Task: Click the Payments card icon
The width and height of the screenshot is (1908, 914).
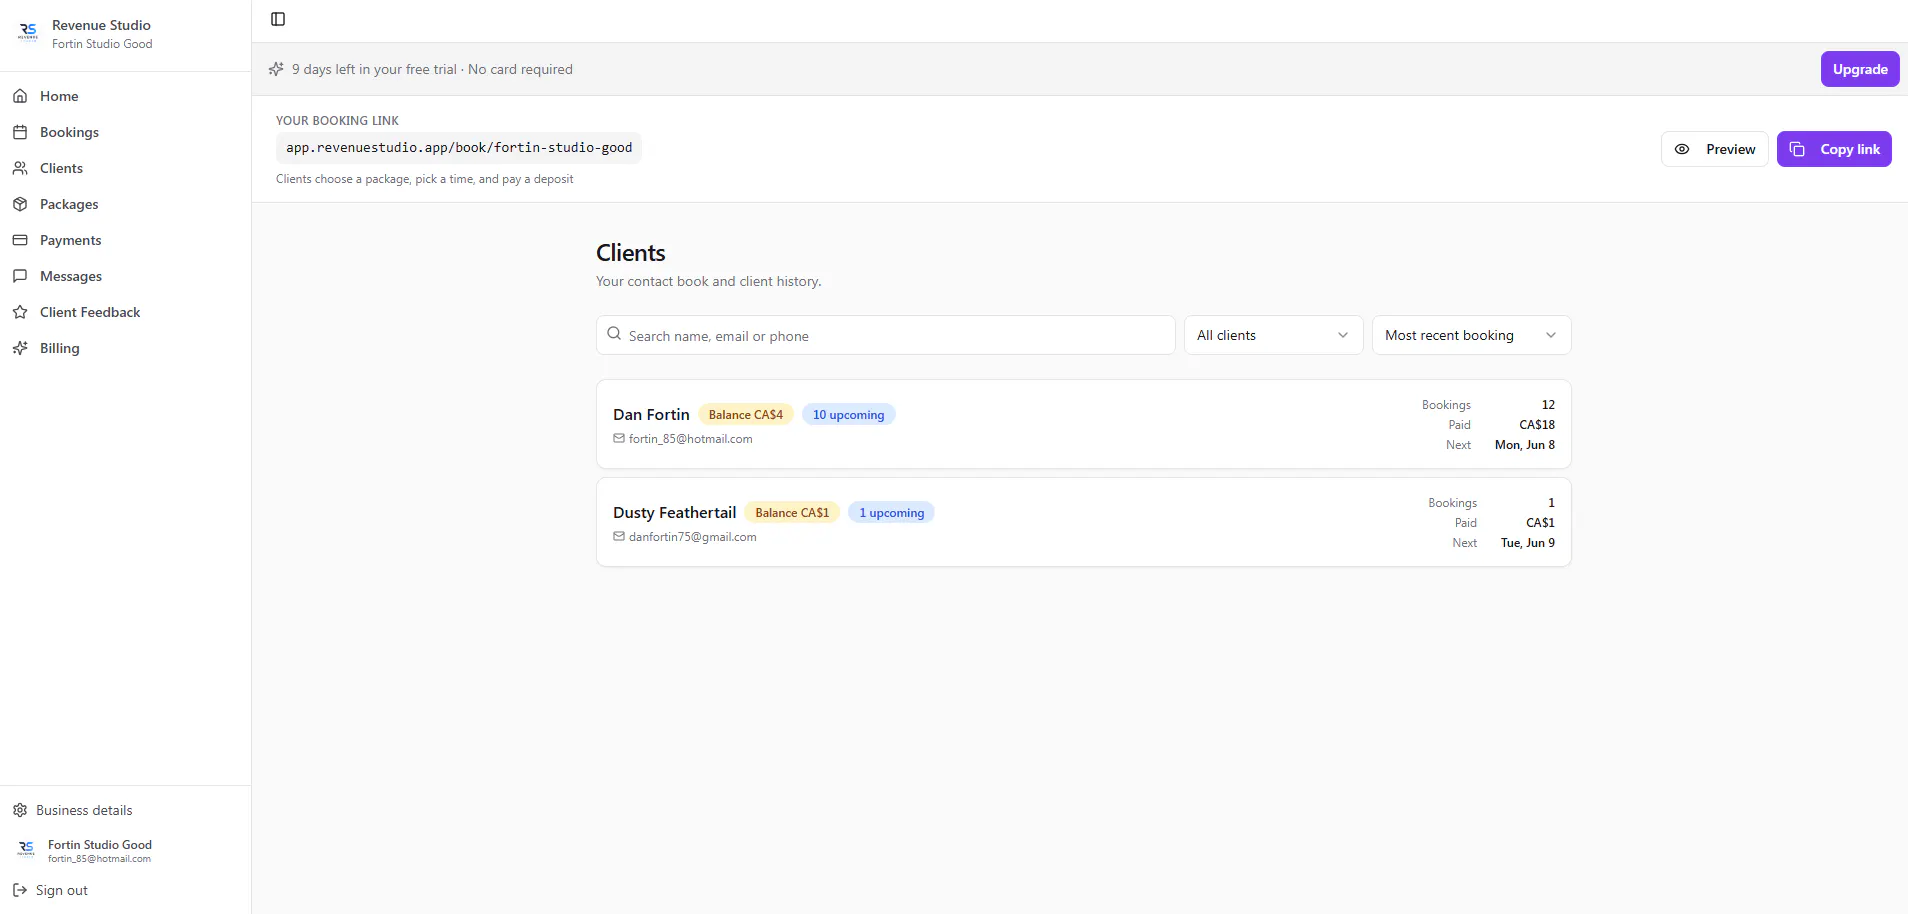Action: 20,240
